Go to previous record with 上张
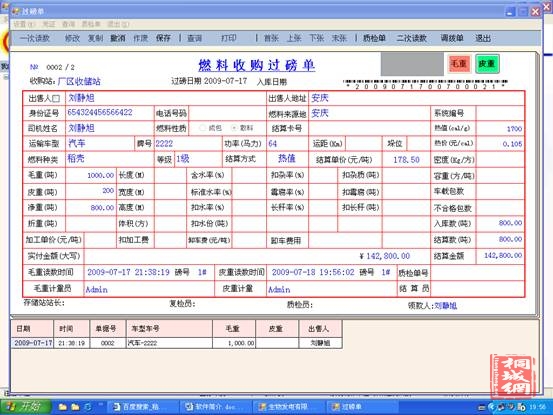Viewport: 553px width, 415px height. pos(294,38)
